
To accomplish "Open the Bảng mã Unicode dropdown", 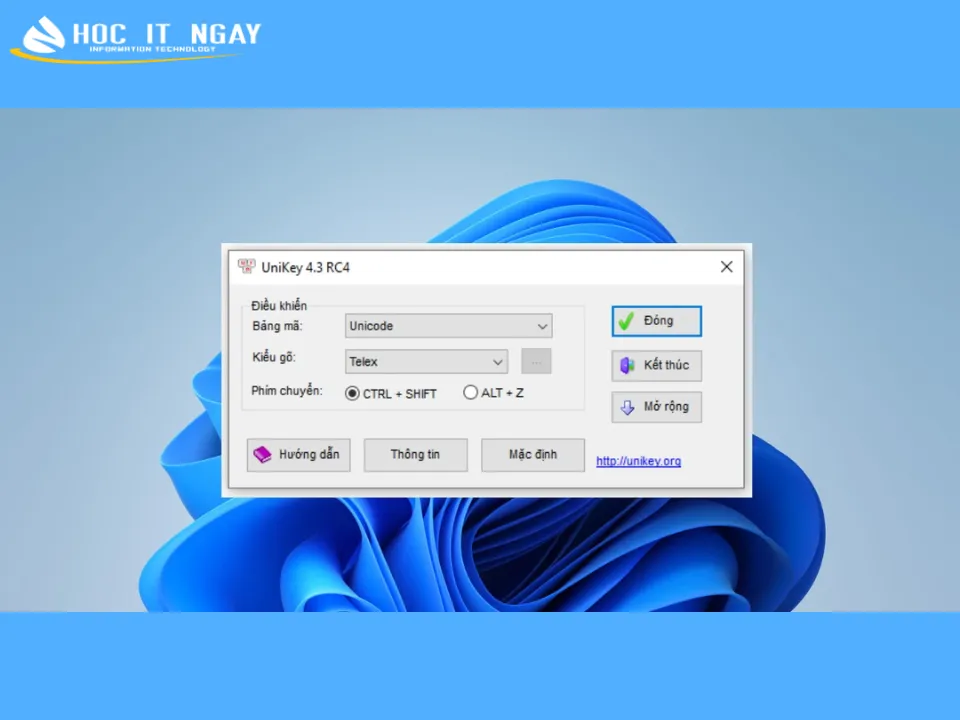I will coord(449,326).
